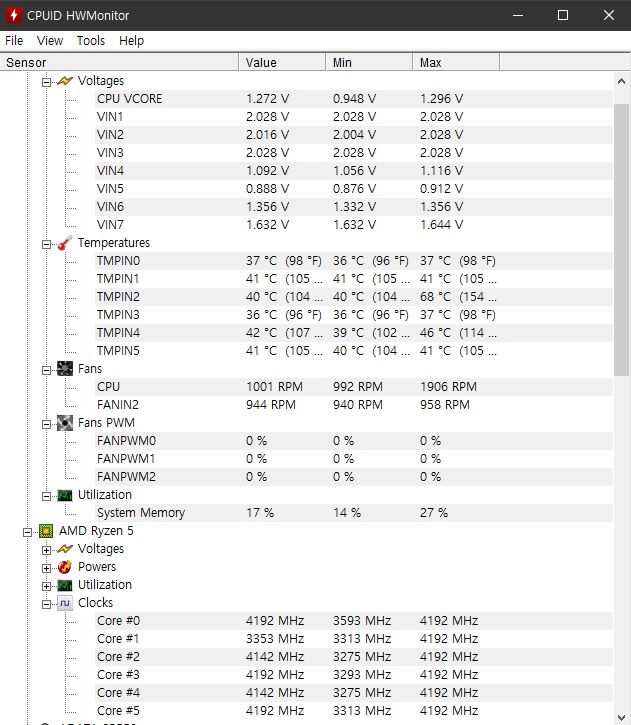Click the Clocks waveform icon
This screenshot has height=725, width=631.
point(65,603)
